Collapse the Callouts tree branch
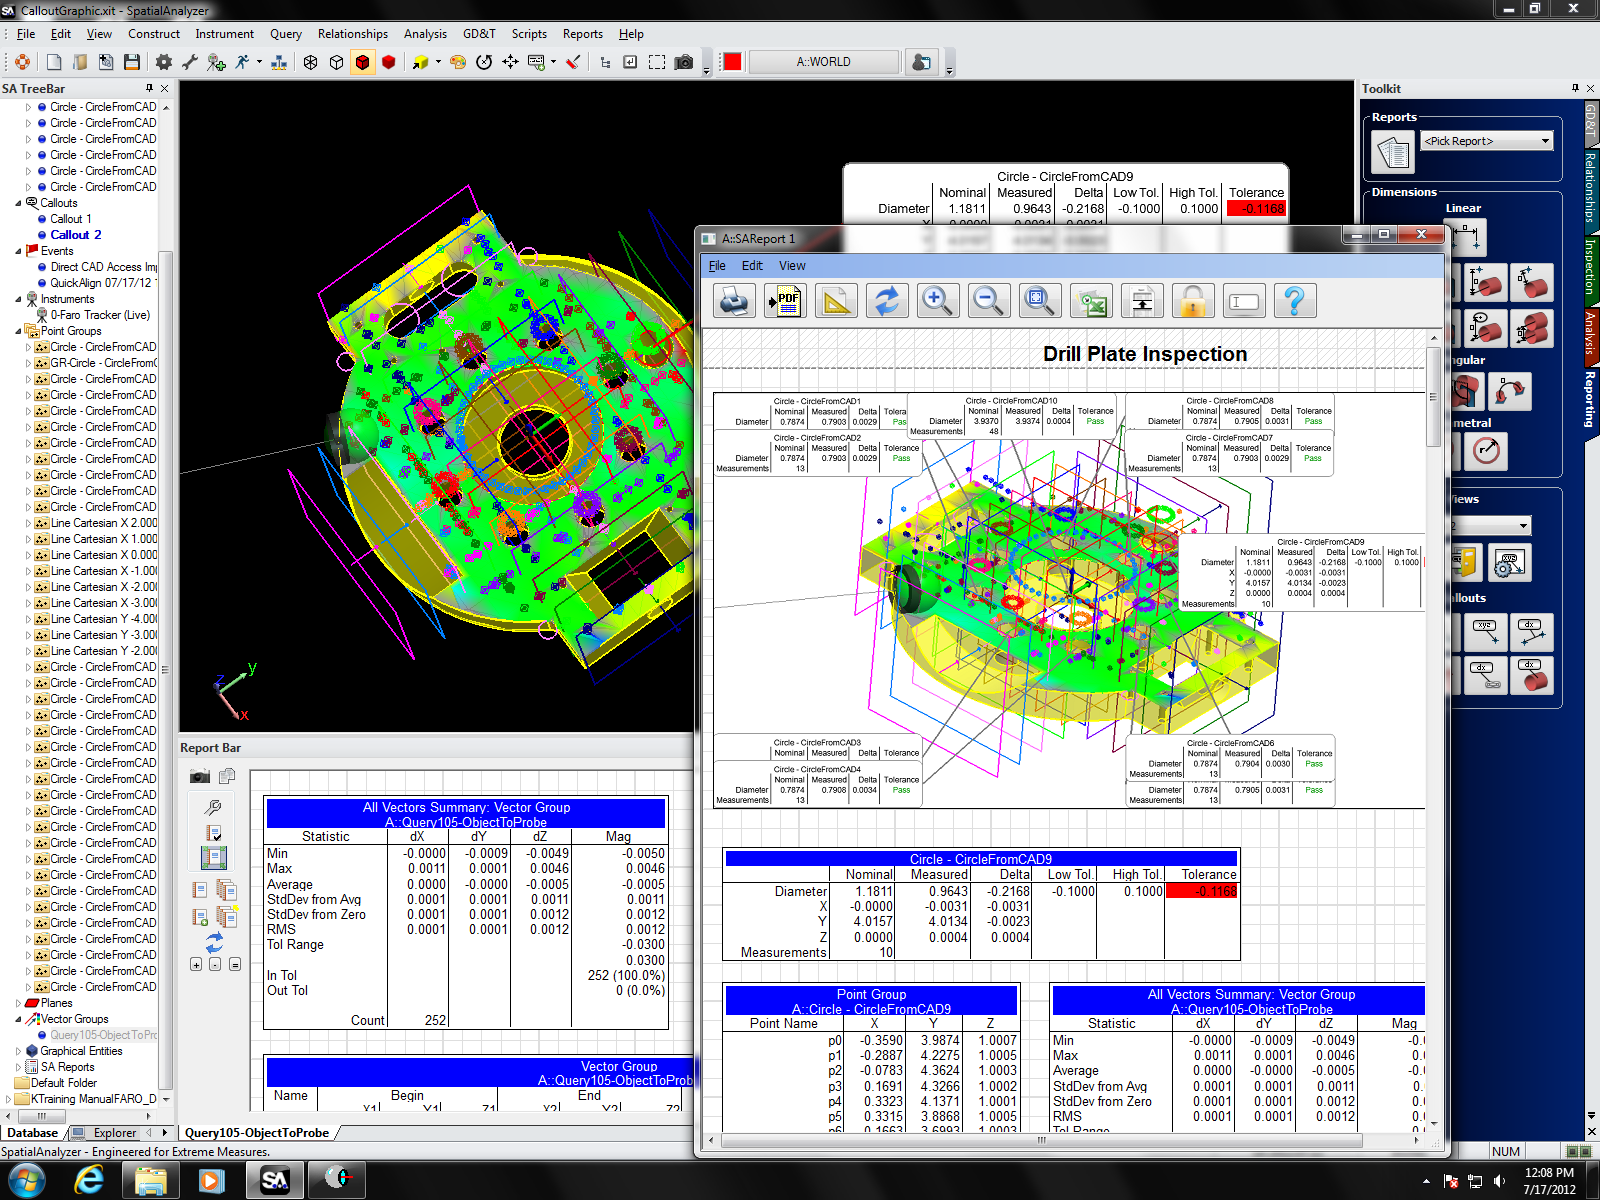 pos(17,202)
